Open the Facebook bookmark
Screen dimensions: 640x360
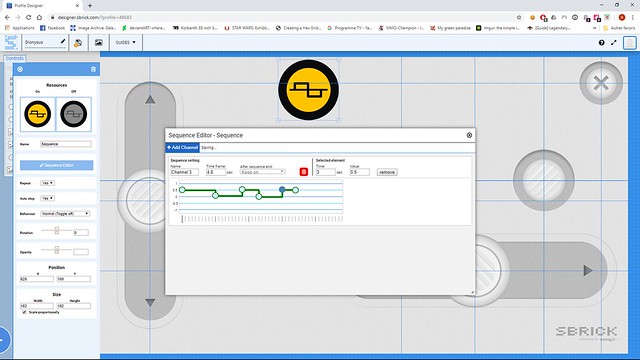pos(53,28)
